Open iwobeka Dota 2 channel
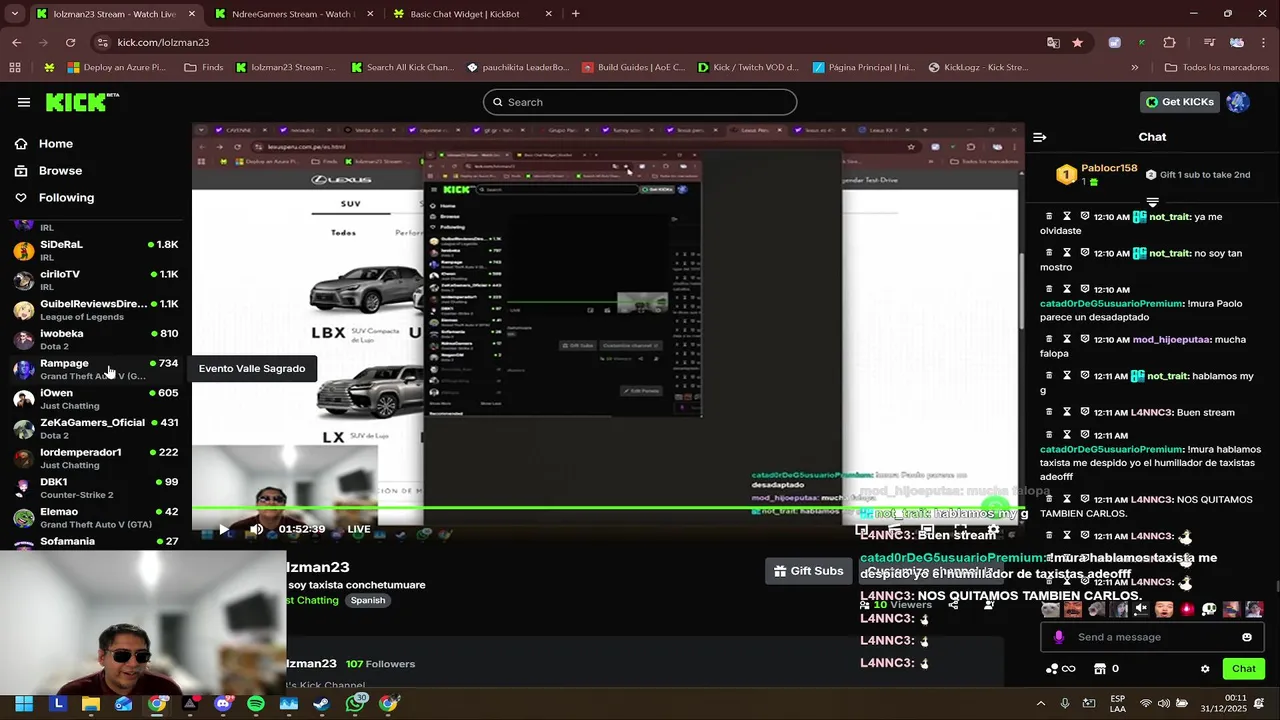 point(95,340)
